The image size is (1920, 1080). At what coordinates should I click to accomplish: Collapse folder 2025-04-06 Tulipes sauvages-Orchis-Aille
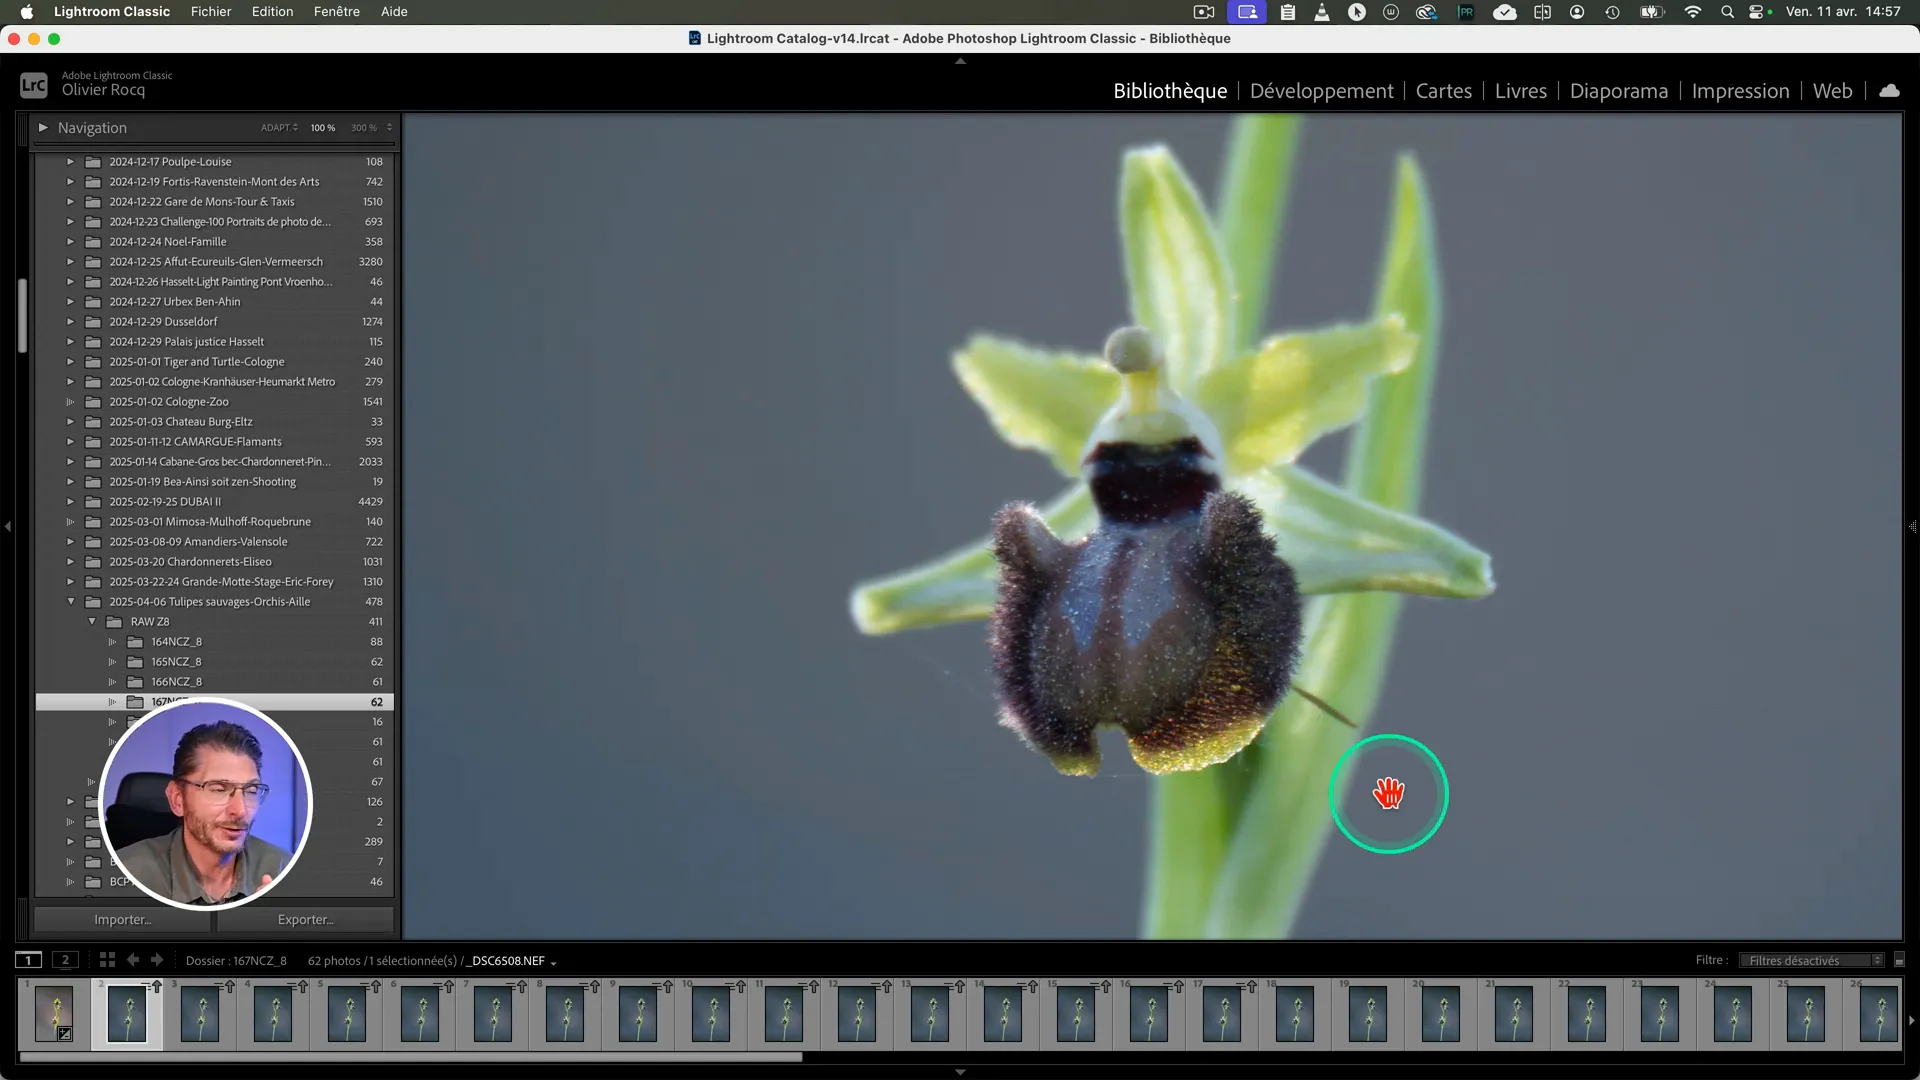tap(70, 601)
